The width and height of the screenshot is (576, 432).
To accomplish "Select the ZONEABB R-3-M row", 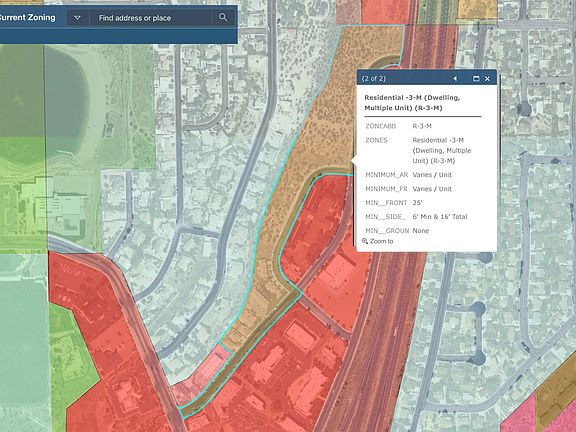I will [x=423, y=126].
